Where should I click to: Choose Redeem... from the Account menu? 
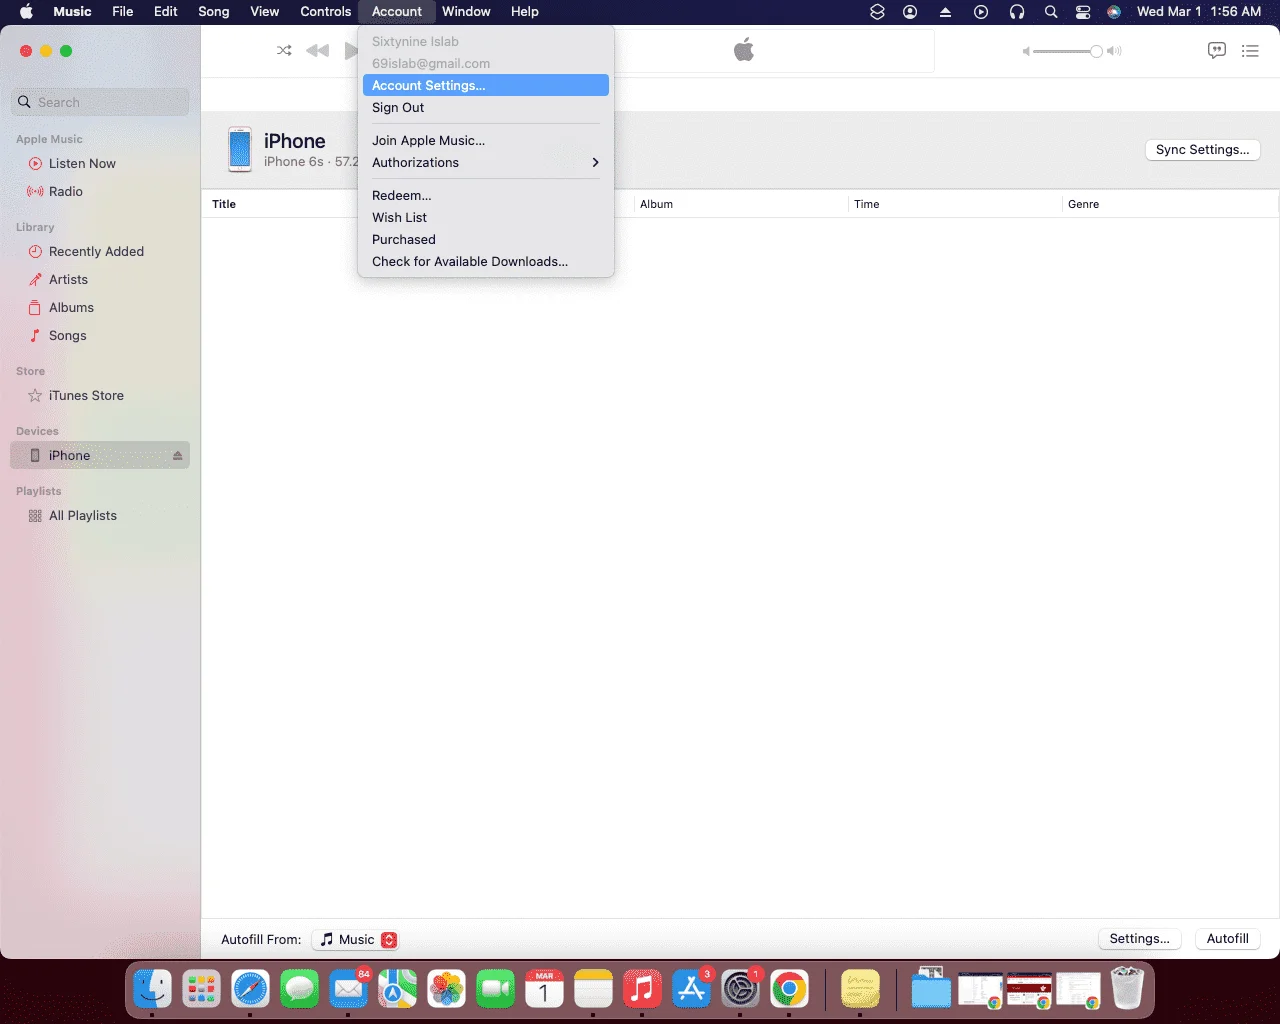coord(486,195)
